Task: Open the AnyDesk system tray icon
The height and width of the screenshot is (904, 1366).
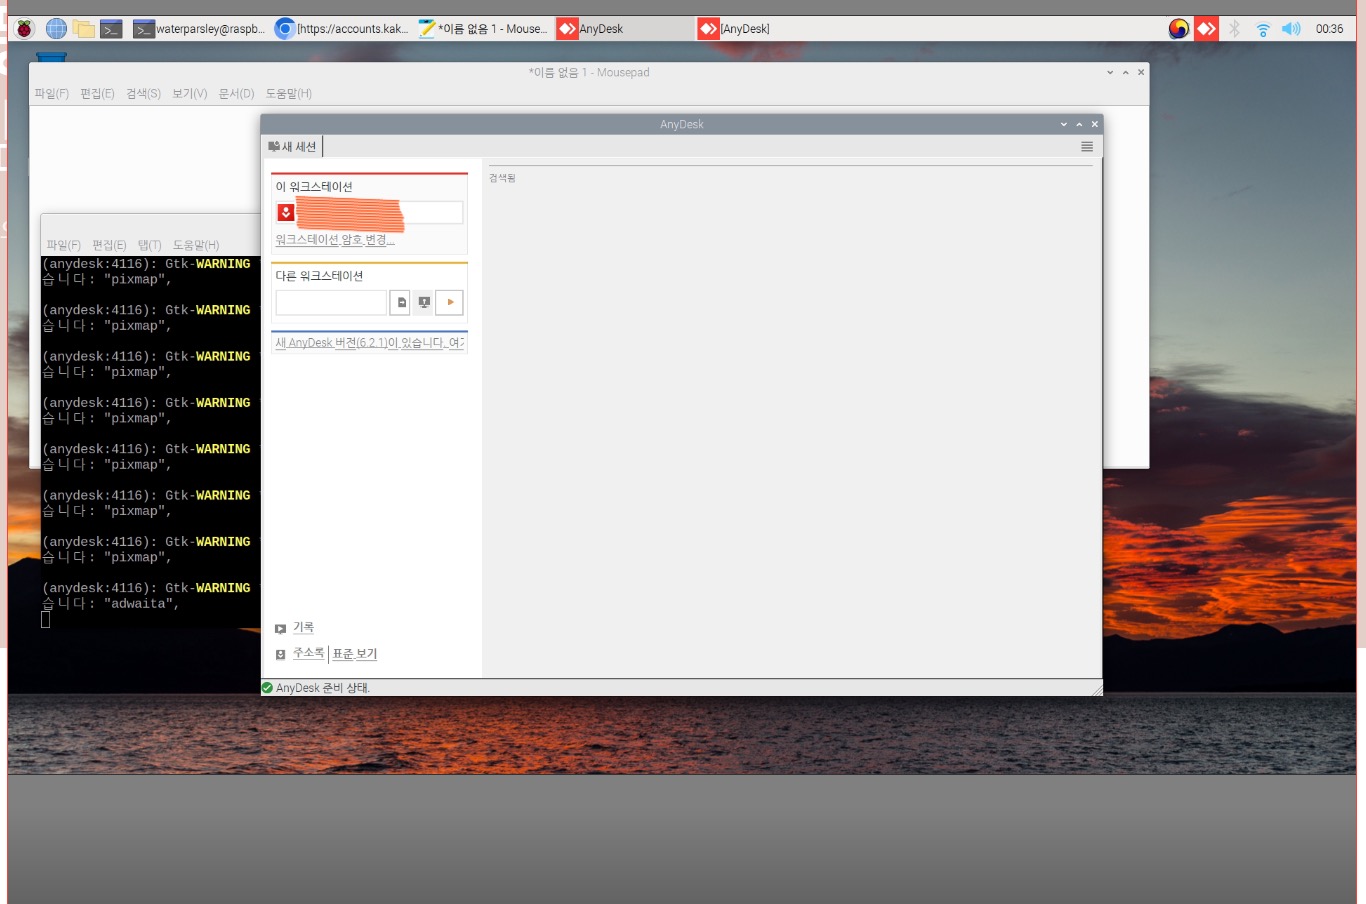Action: click(1206, 29)
